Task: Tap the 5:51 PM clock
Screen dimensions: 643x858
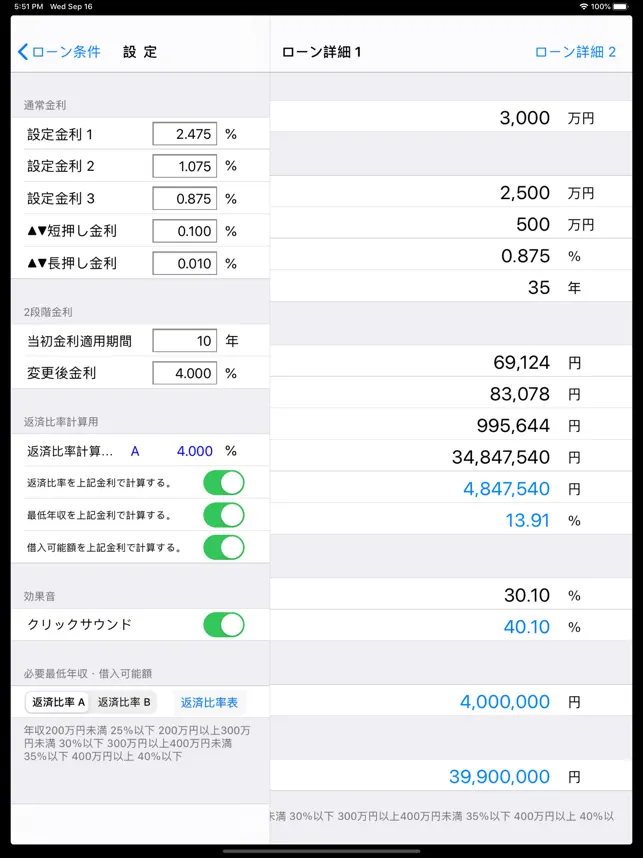Action: [29, 7]
